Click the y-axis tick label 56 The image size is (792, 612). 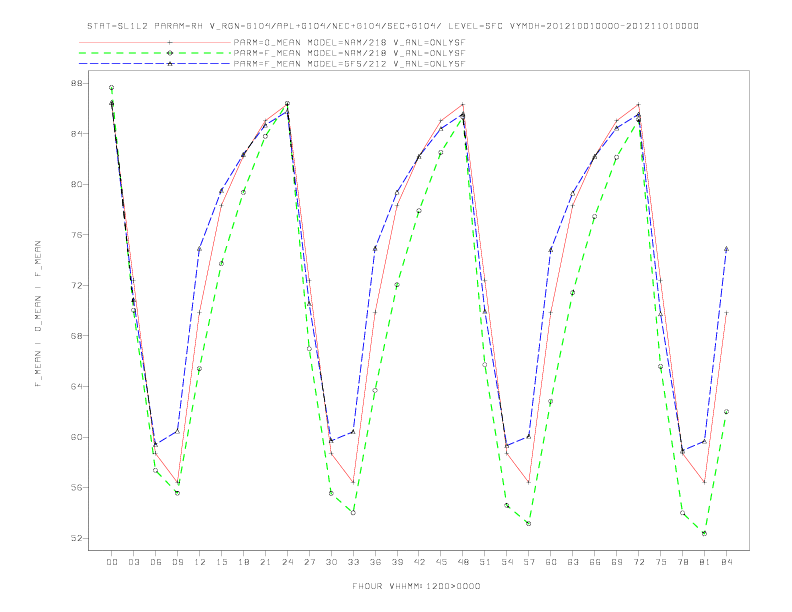76,487
